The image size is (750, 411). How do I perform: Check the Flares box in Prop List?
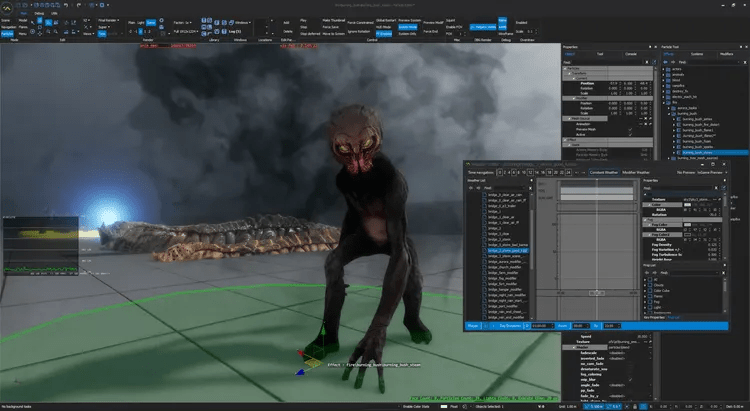click(650, 296)
